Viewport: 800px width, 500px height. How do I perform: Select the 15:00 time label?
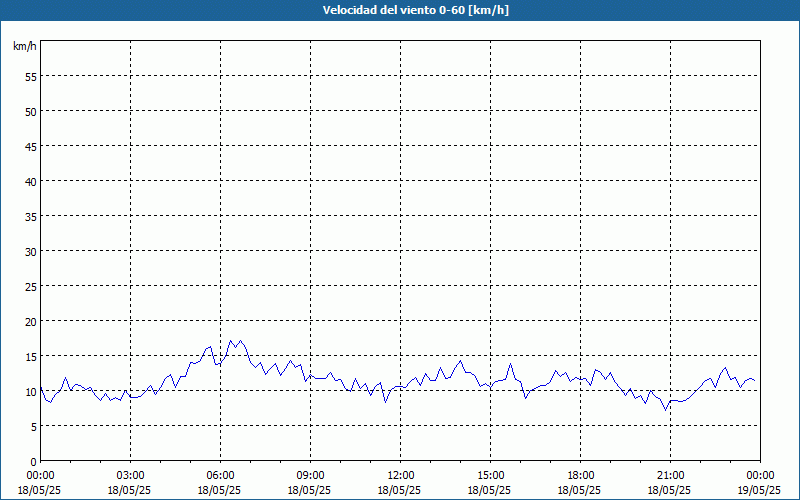pos(490,475)
